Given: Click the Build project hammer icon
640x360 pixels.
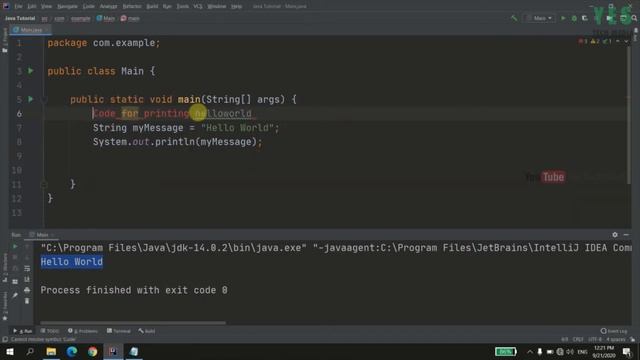Looking at the screenshot, I should (x=514, y=18).
